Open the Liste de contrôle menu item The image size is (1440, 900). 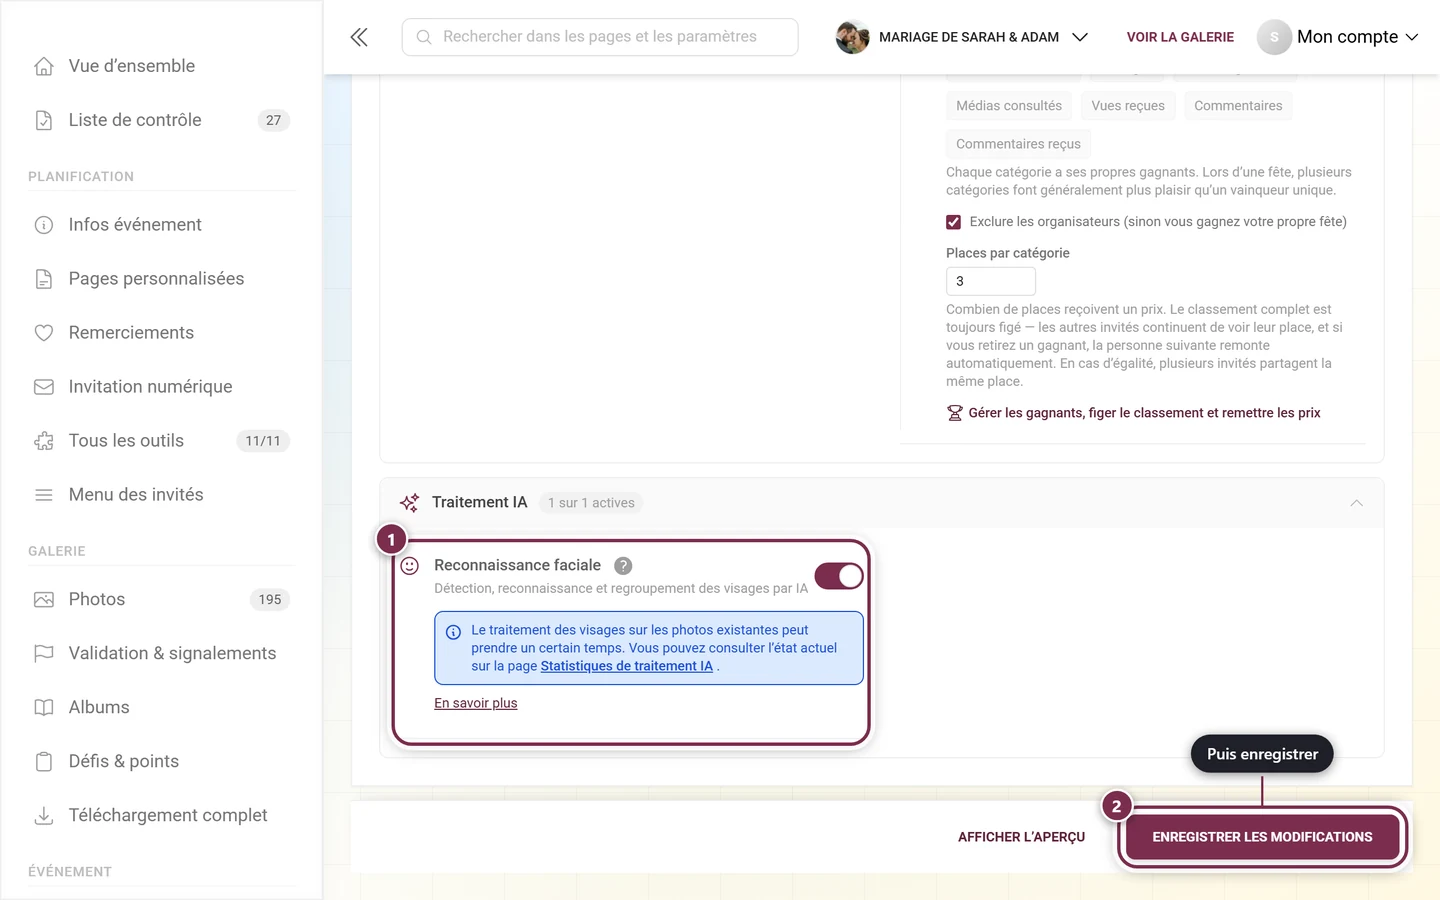[x=160, y=120]
